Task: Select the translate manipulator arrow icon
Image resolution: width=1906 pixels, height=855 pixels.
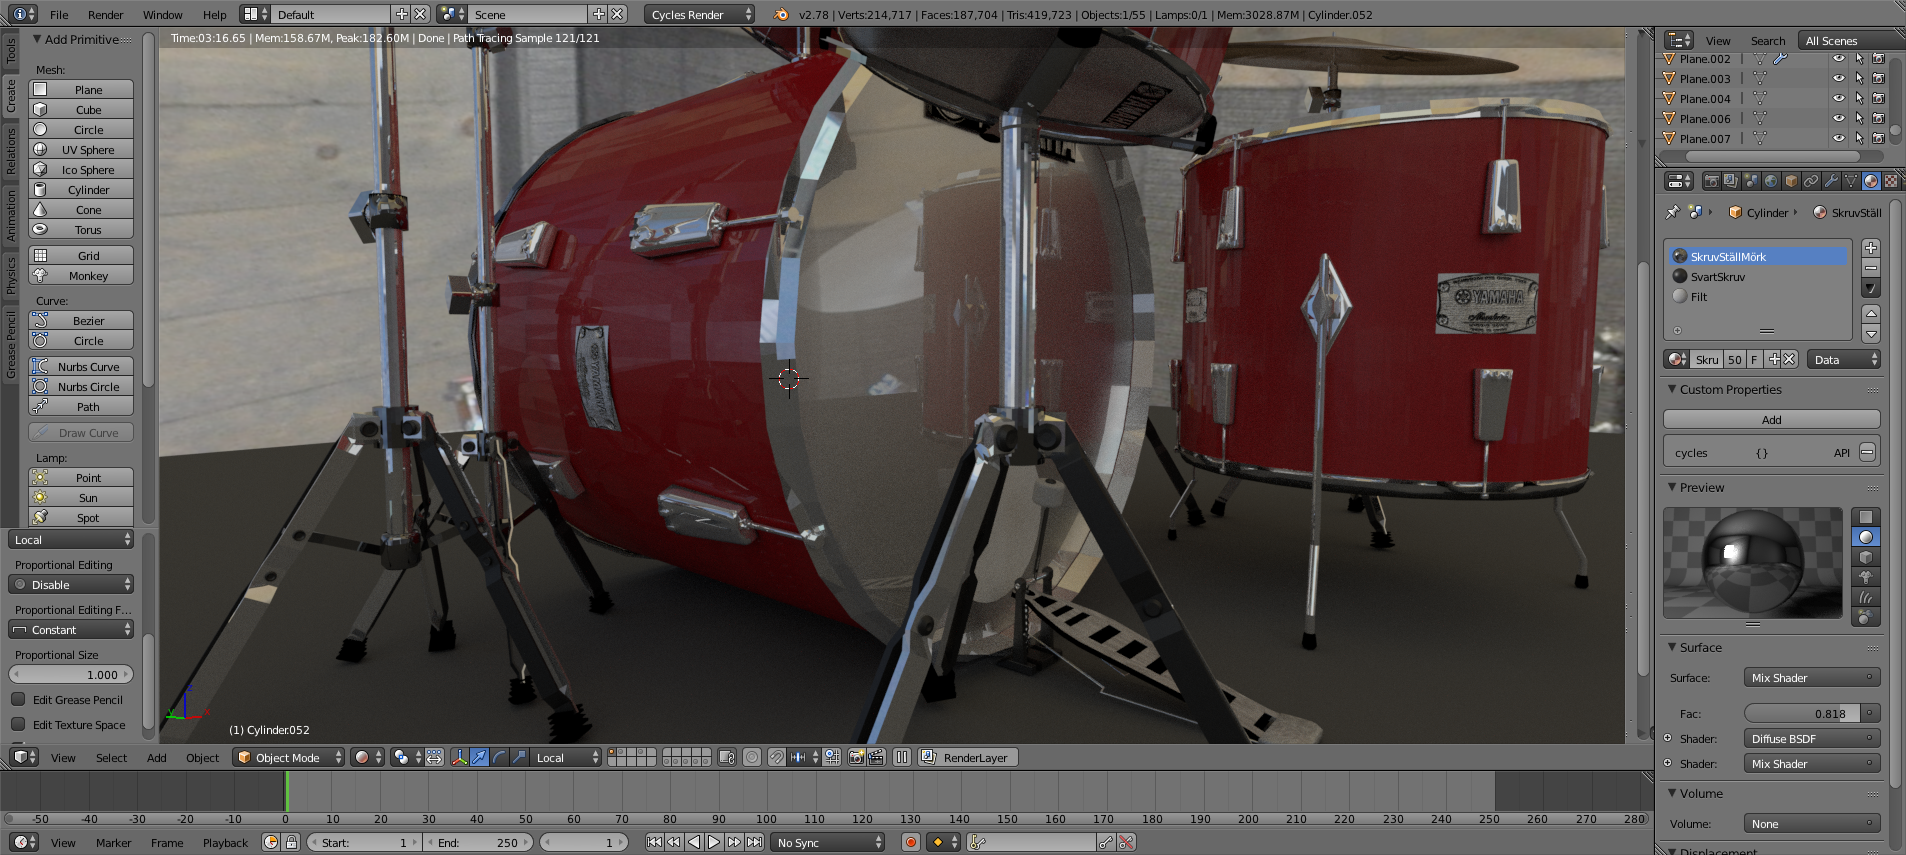Action: coord(479,757)
